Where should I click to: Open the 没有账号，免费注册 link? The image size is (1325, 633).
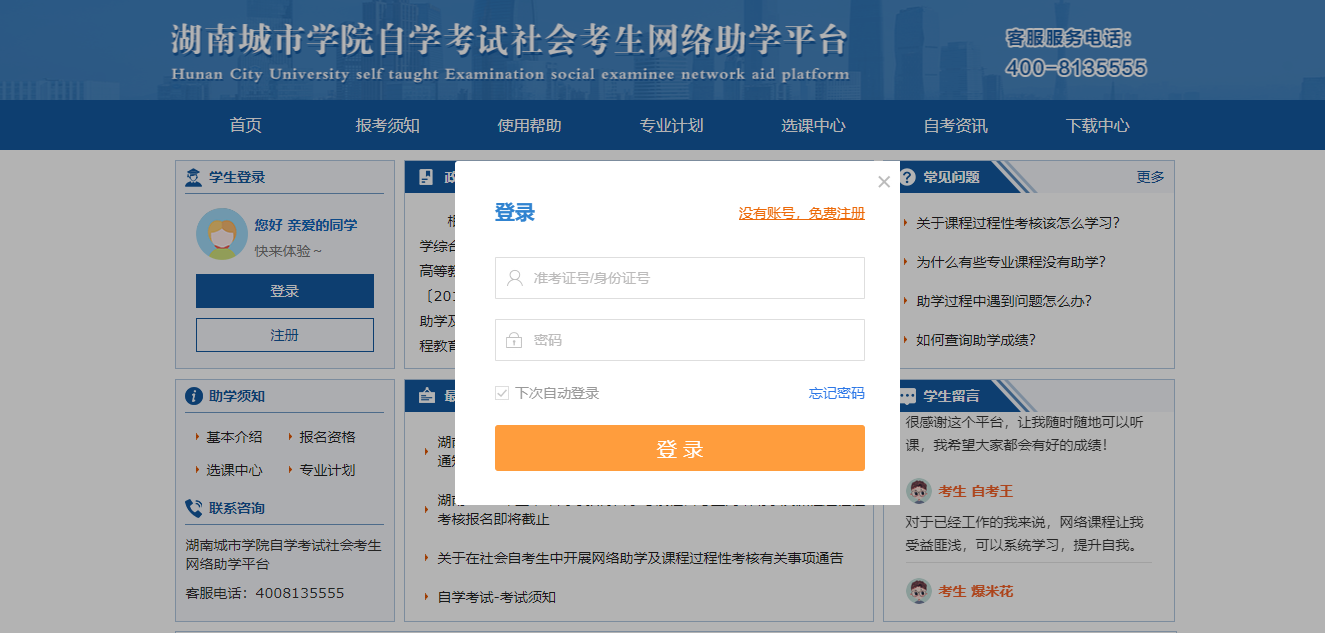click(802, 213)
